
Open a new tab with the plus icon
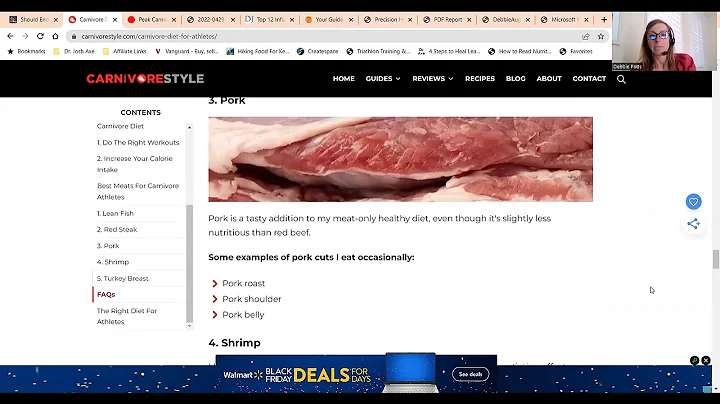coord(604,19)
